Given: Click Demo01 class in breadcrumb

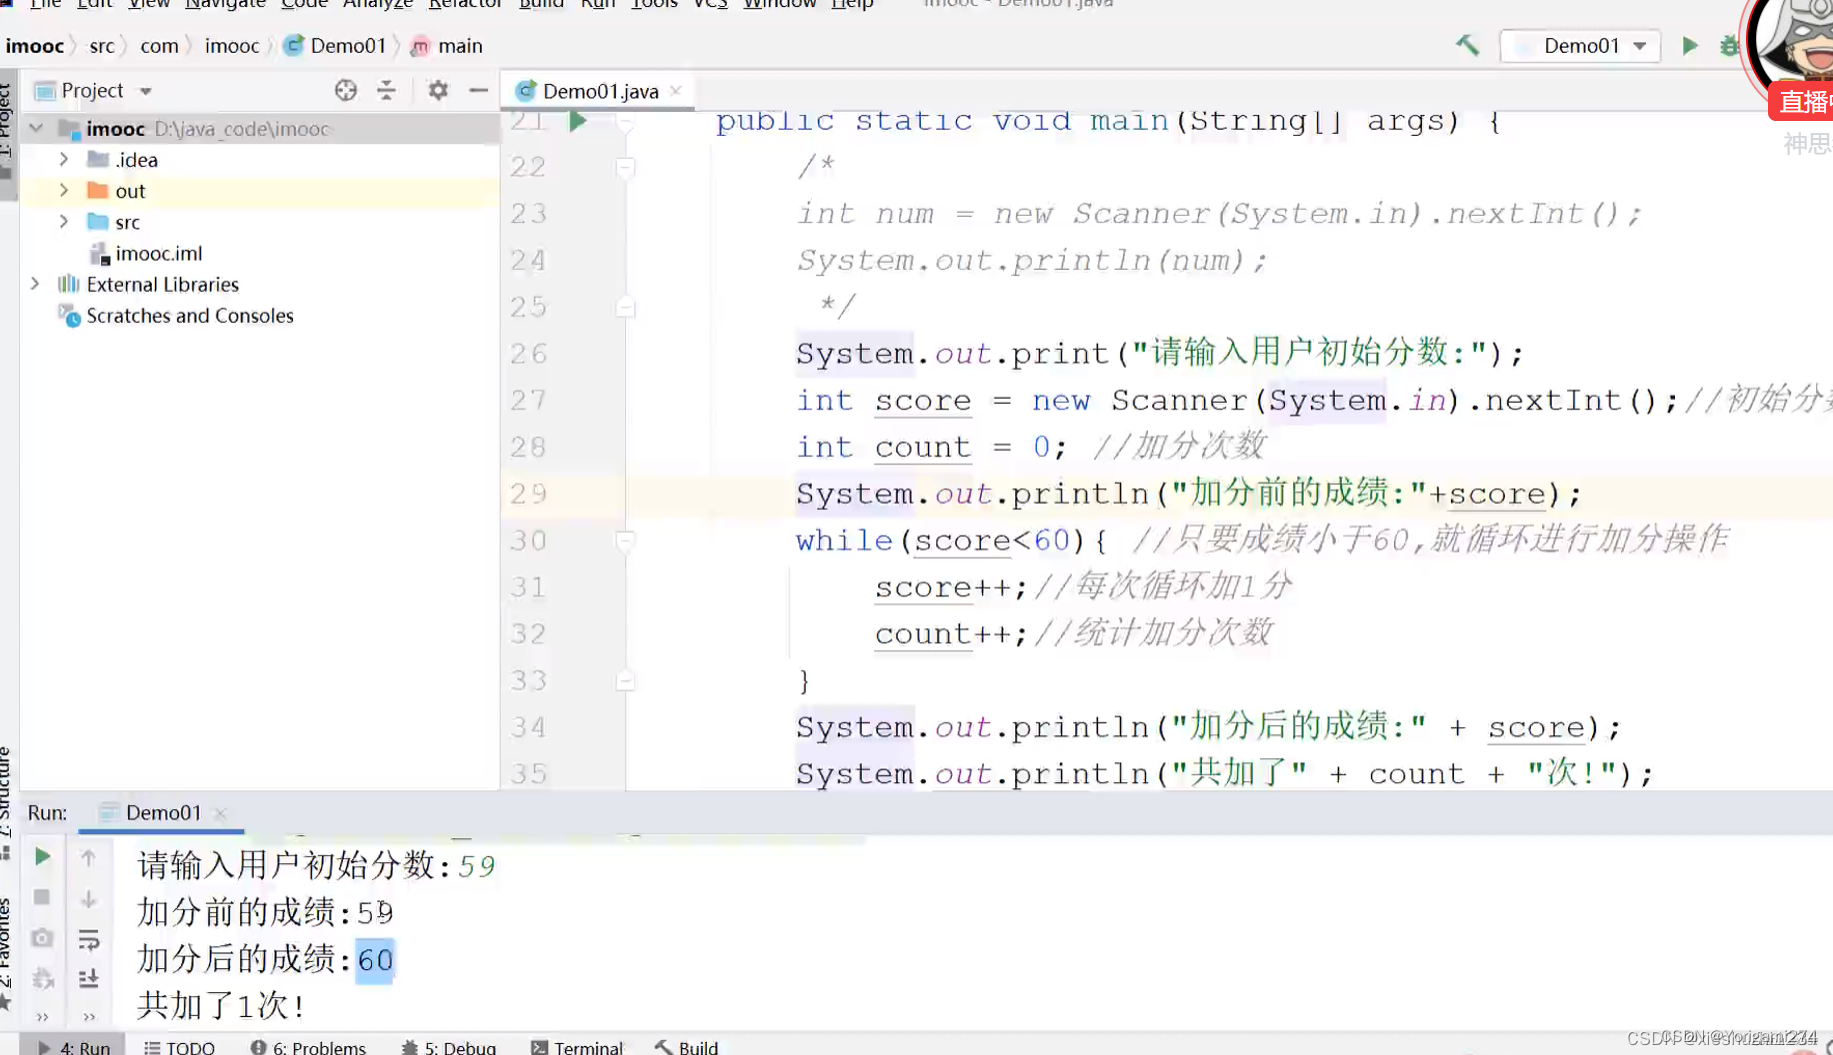Looking at the screenshot, I should 336,46.
